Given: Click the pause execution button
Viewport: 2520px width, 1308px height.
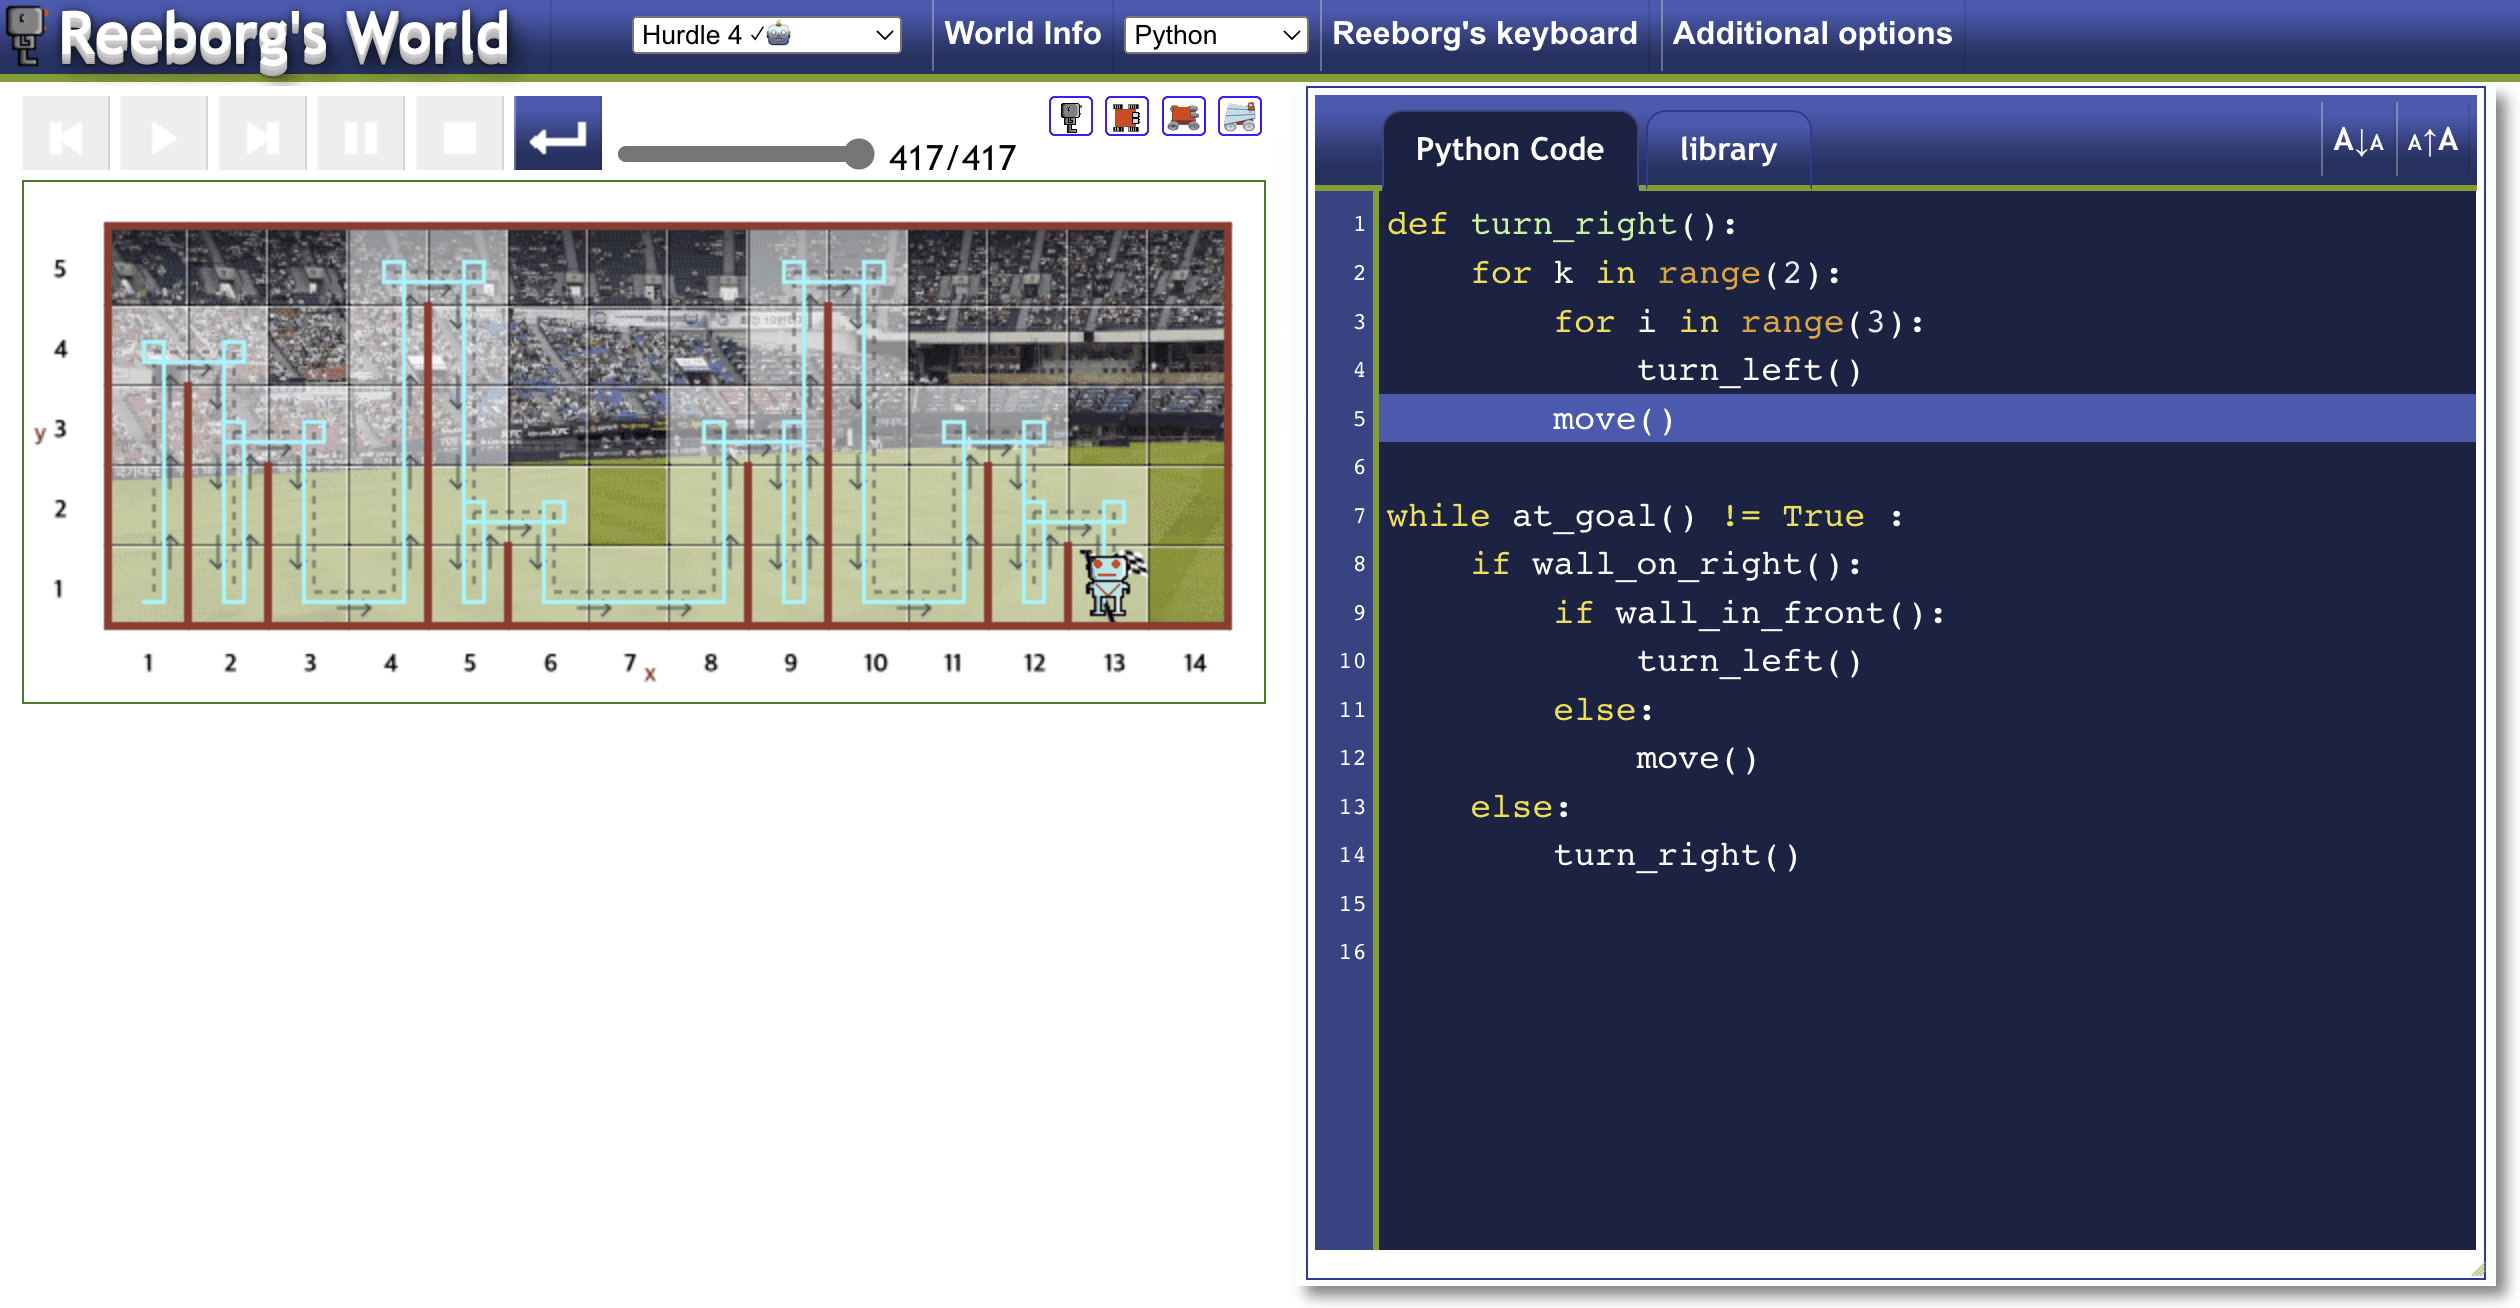Looking at the screenshot, I should (x=360, y=134).
